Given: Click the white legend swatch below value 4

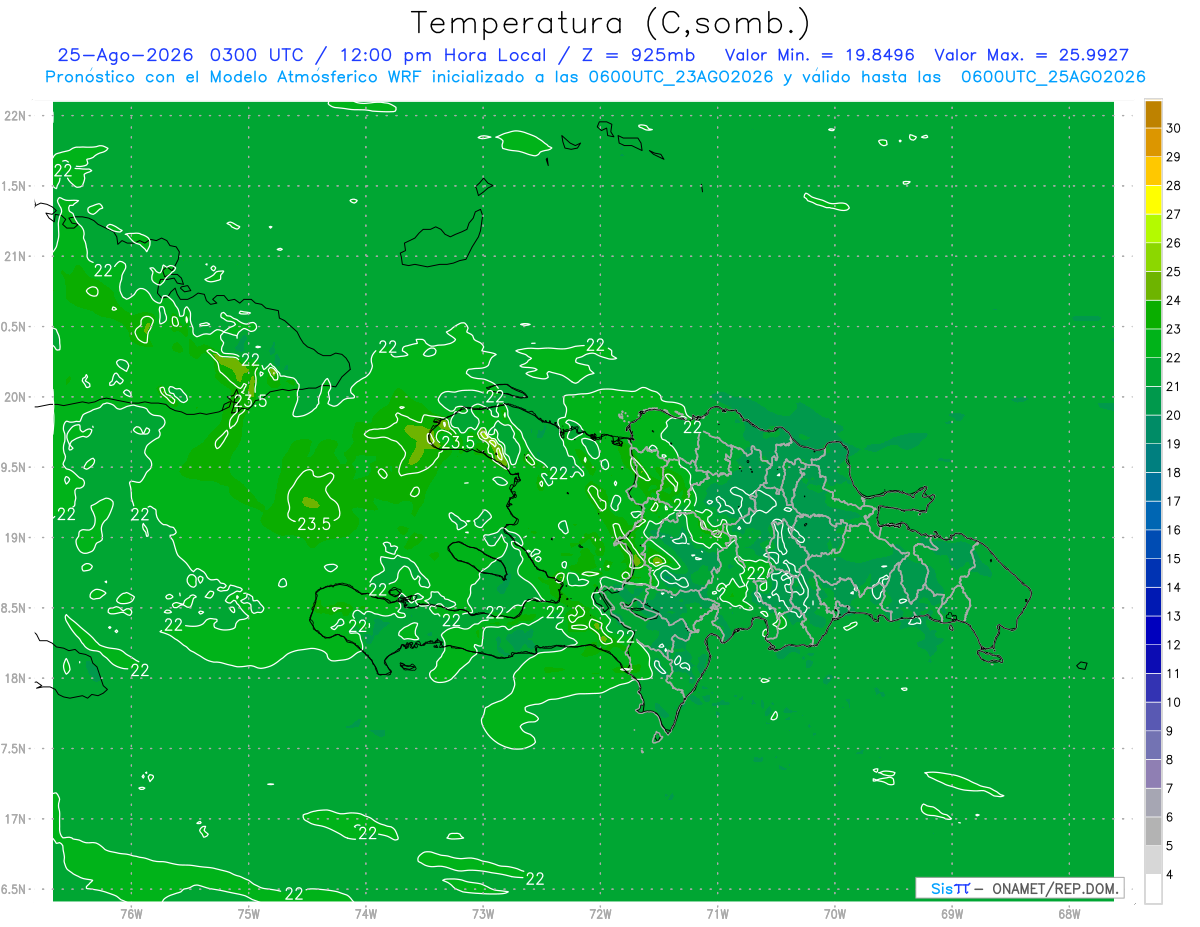Looking at the screenshot, I should click(1153, 888).
